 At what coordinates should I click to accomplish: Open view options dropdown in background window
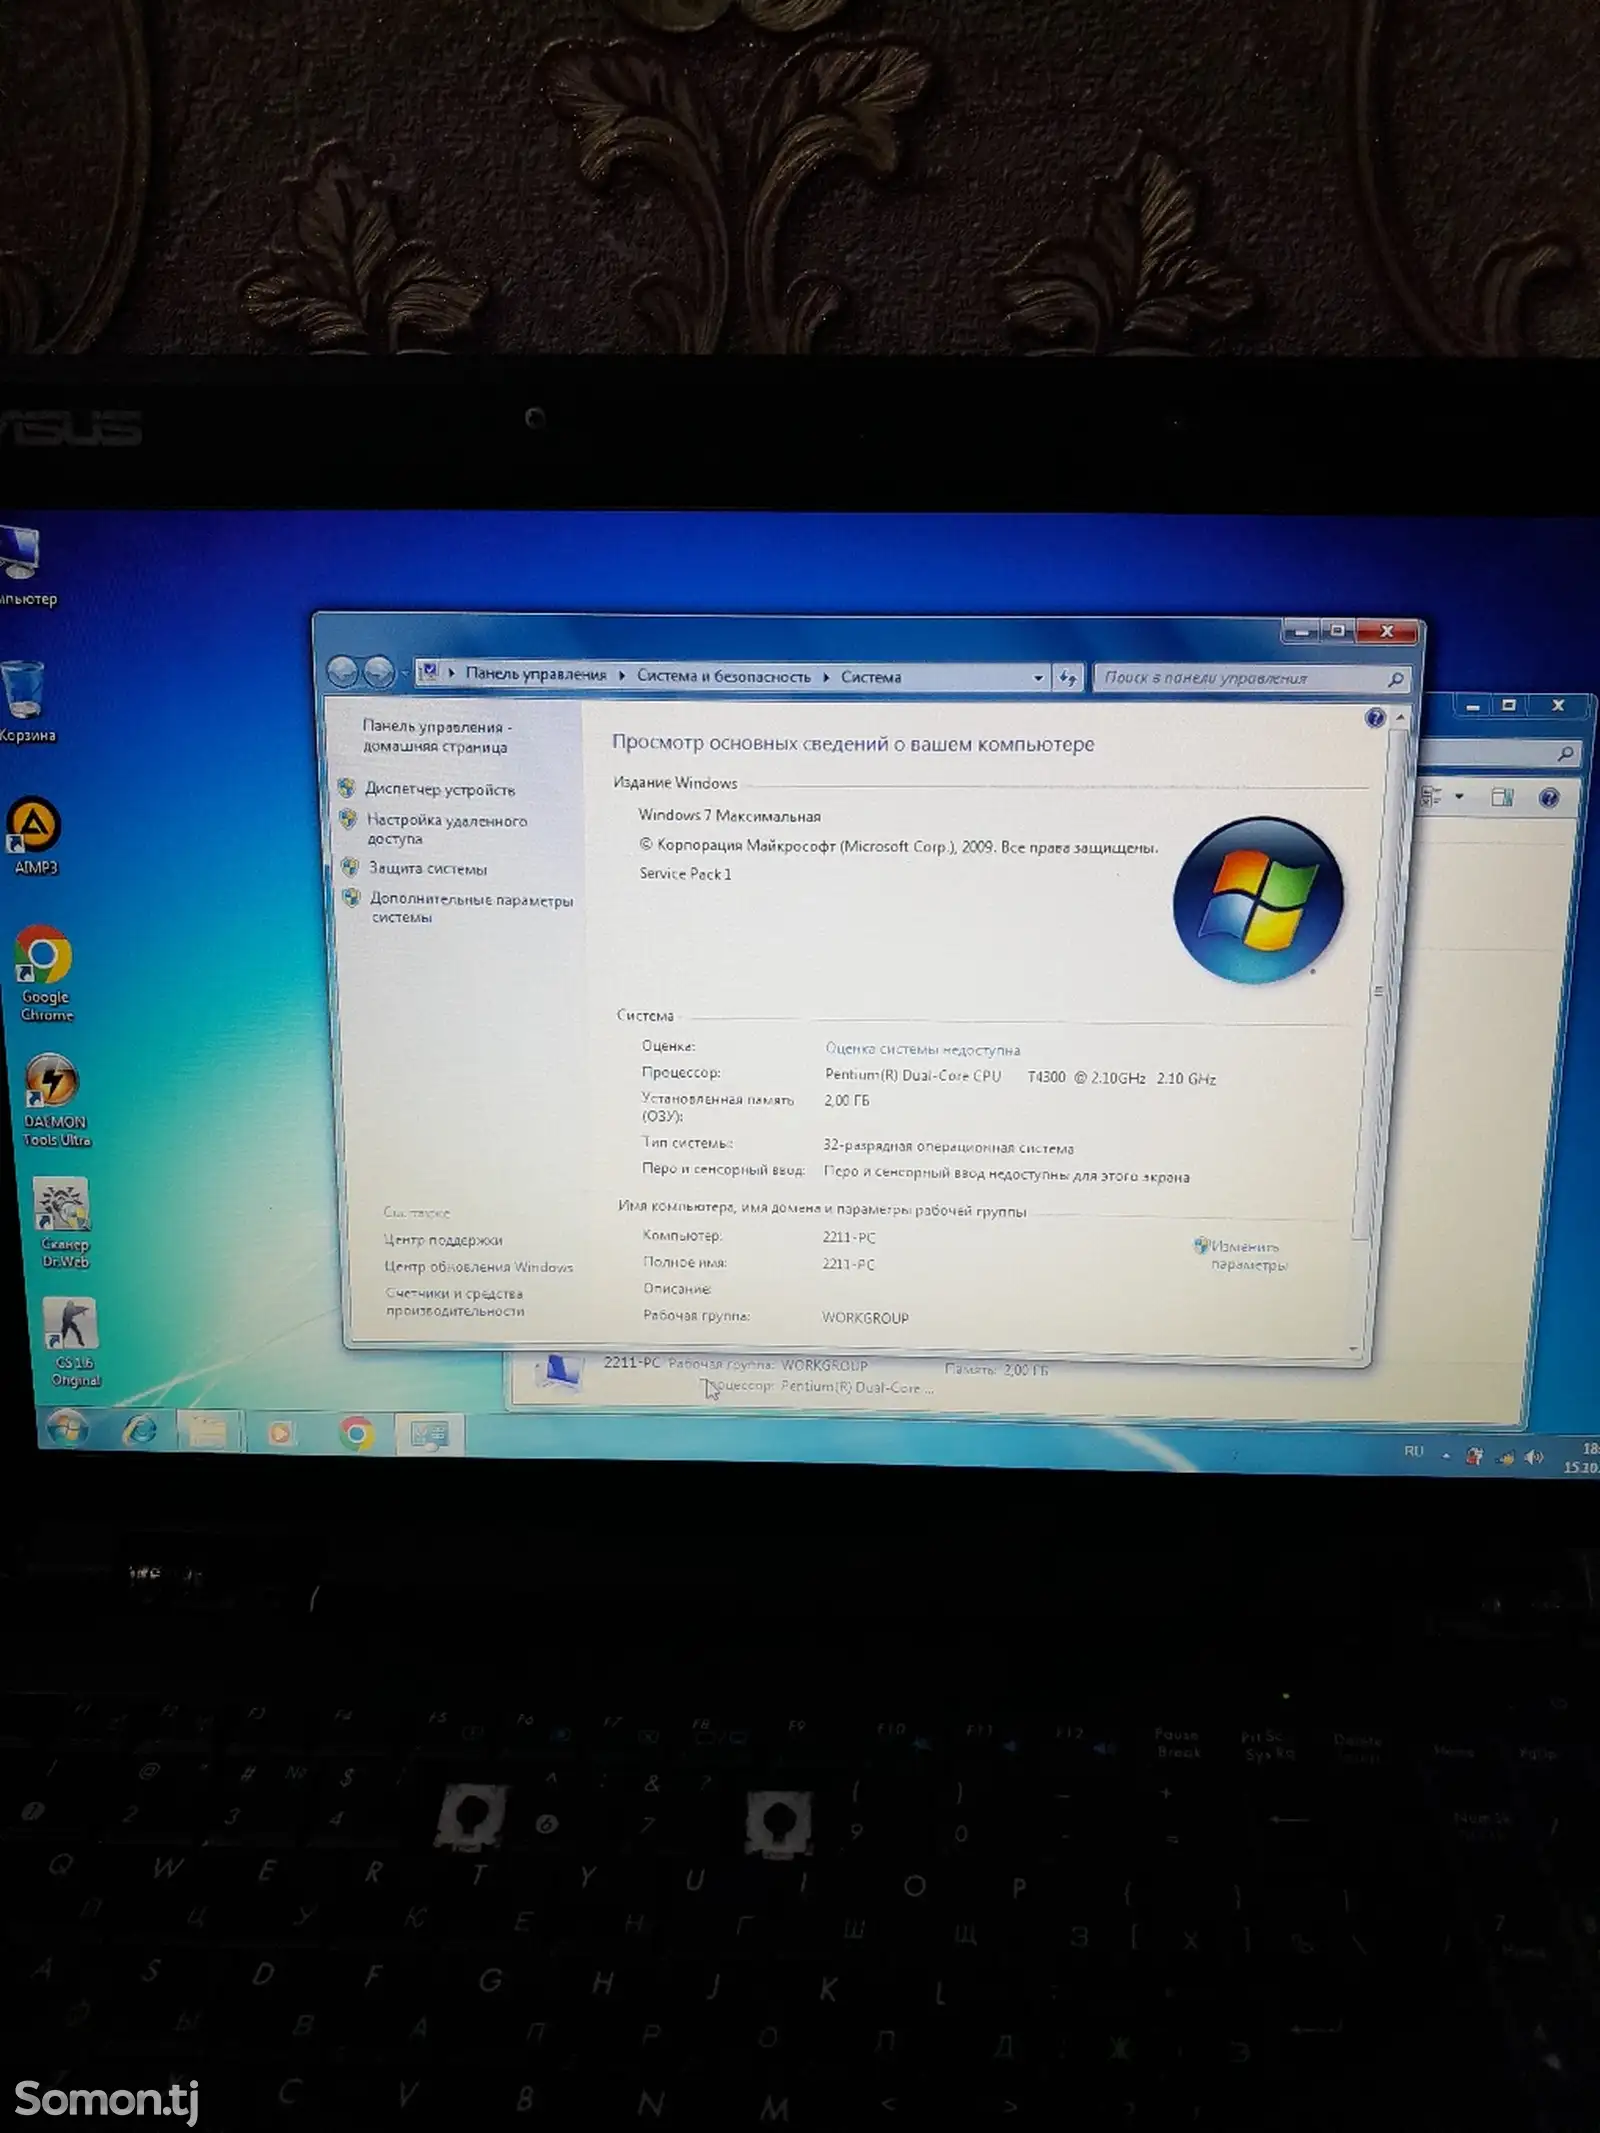[x=1459, y=797]
